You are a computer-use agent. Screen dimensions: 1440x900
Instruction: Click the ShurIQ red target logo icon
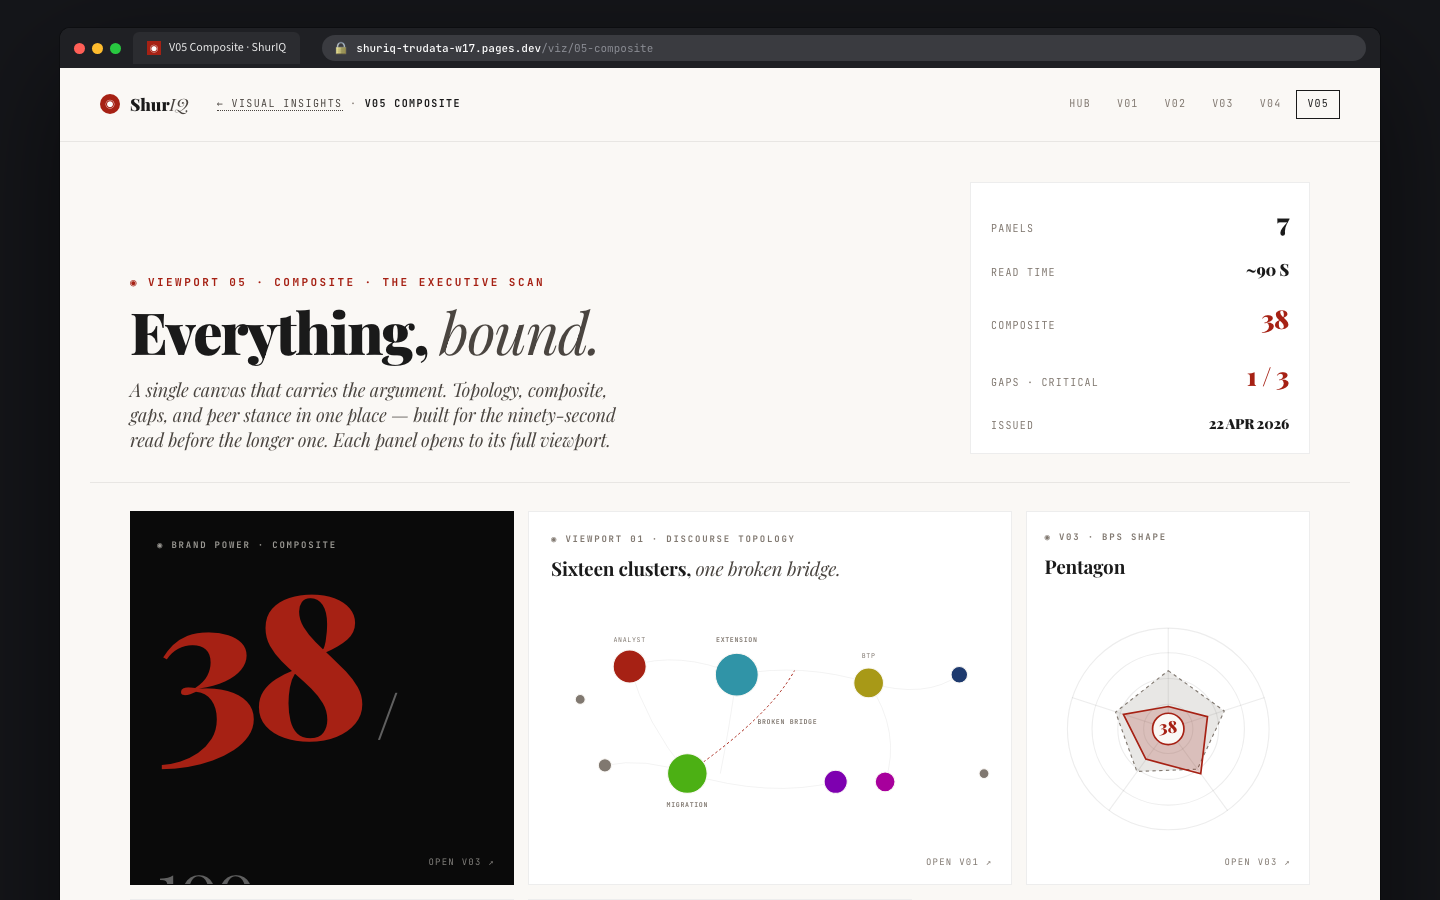tap(110, 104)
